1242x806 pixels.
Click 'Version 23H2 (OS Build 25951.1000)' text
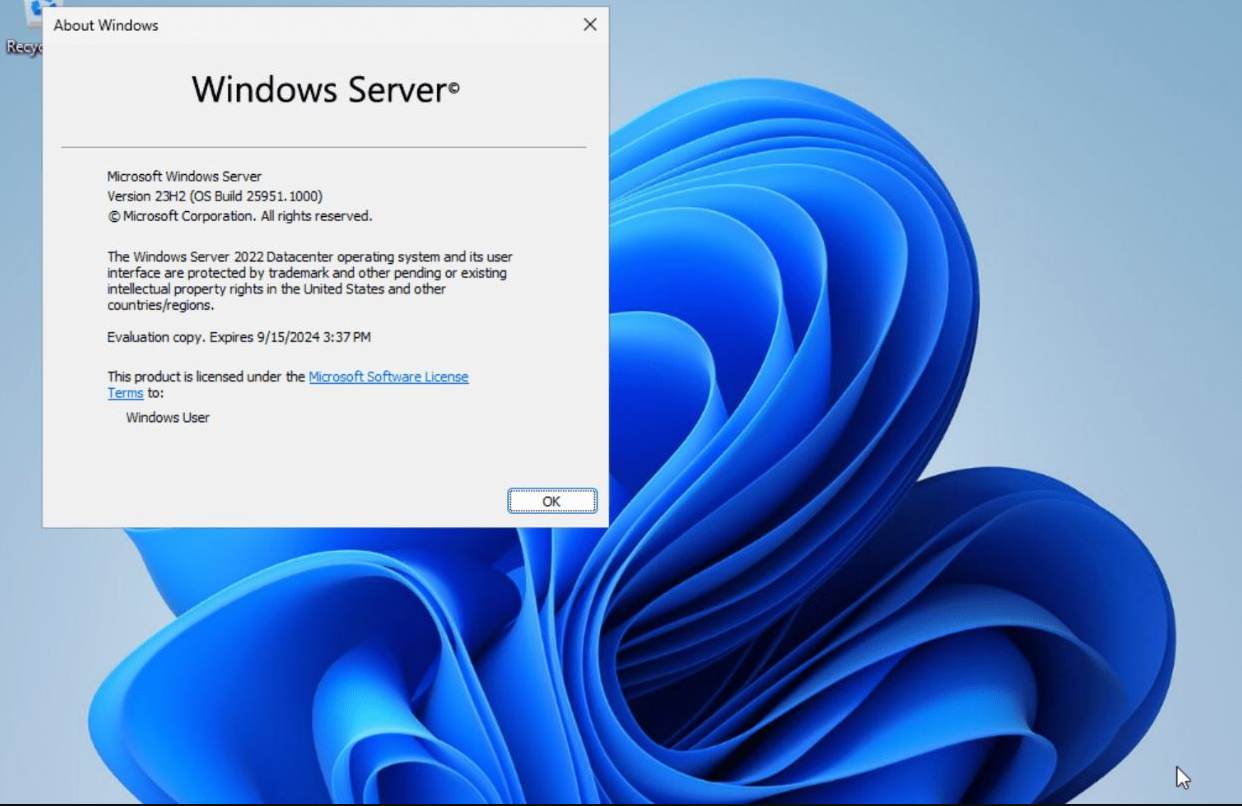coord(215,196)
